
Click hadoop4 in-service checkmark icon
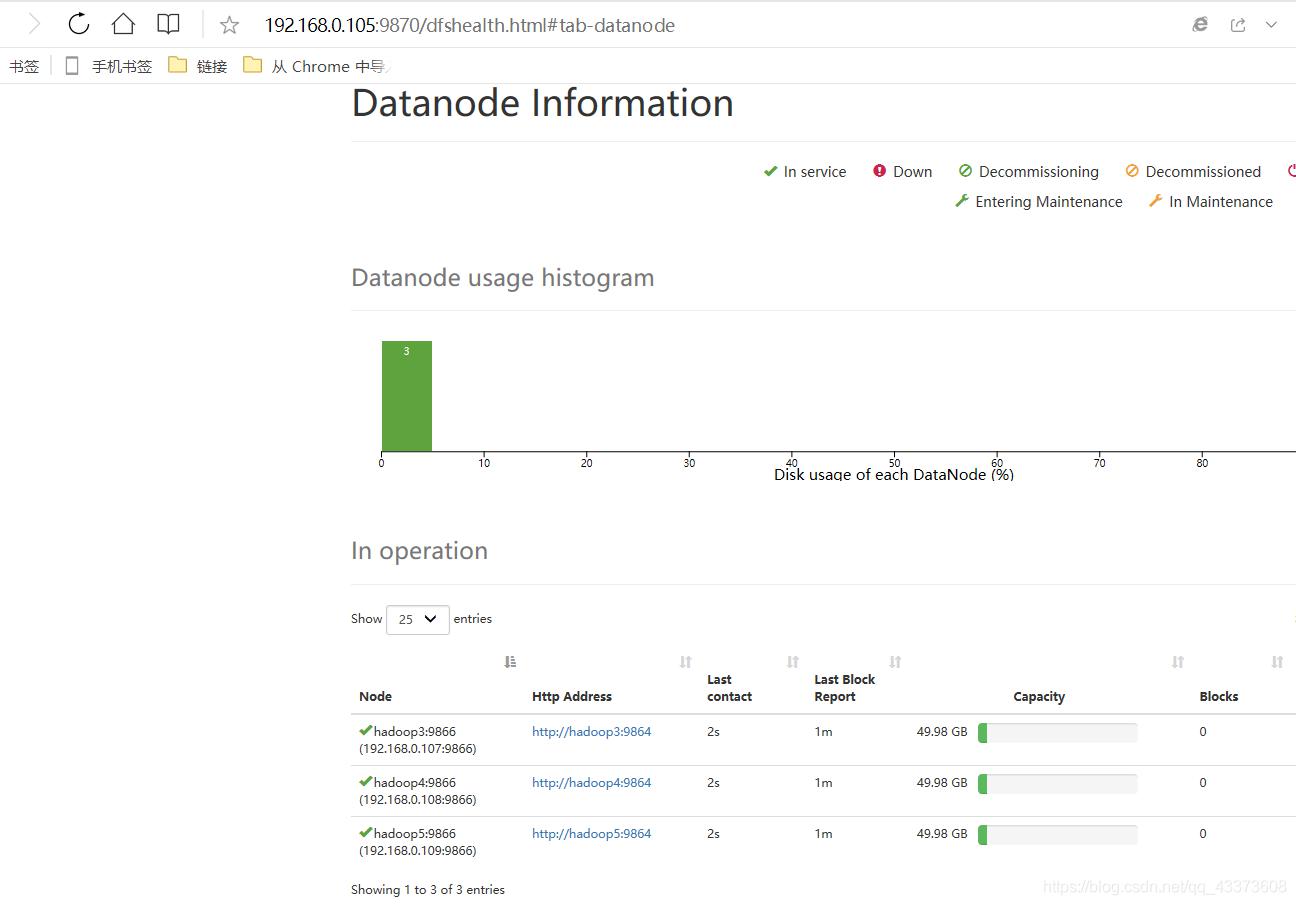[x=366, y=781]
